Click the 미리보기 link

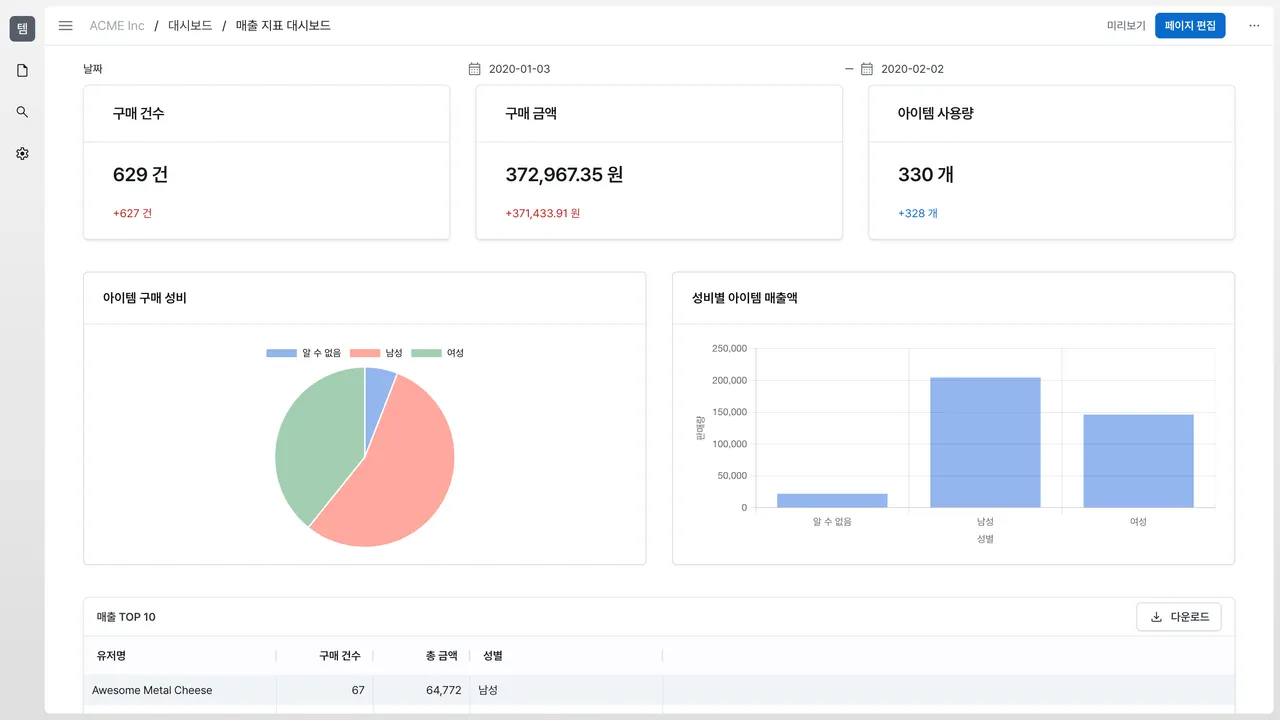[x=1126, y=26]
